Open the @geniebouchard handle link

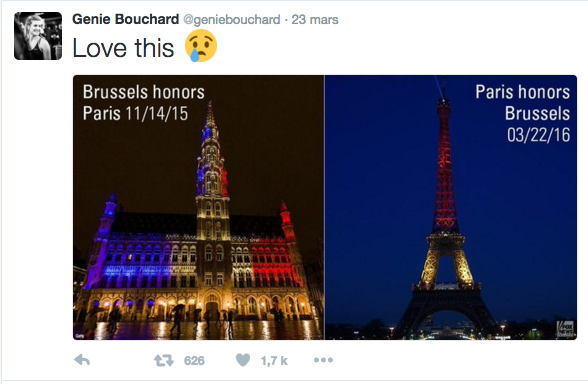(231, 20)
